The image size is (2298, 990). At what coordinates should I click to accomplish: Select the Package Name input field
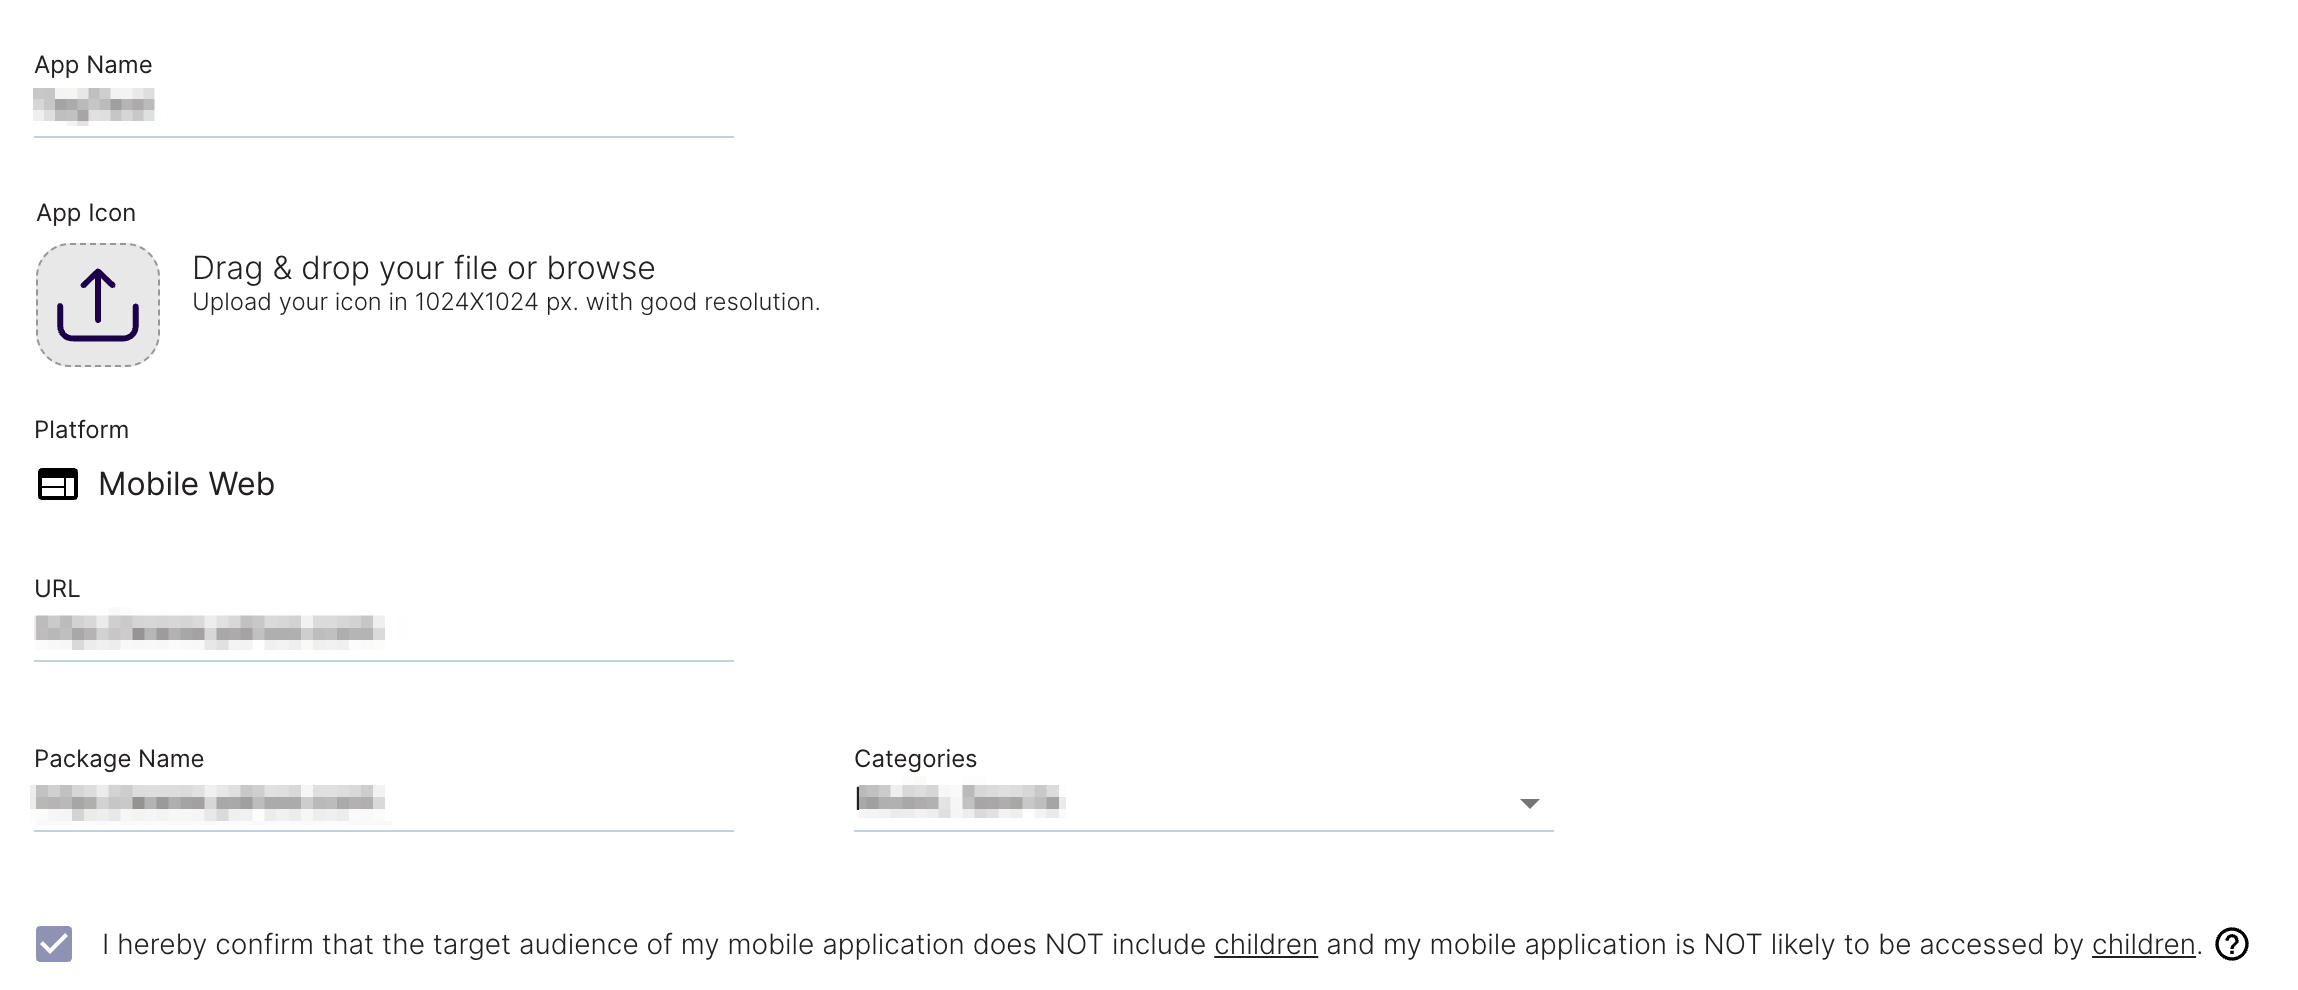pyautogui.click(x=384, y=802)
